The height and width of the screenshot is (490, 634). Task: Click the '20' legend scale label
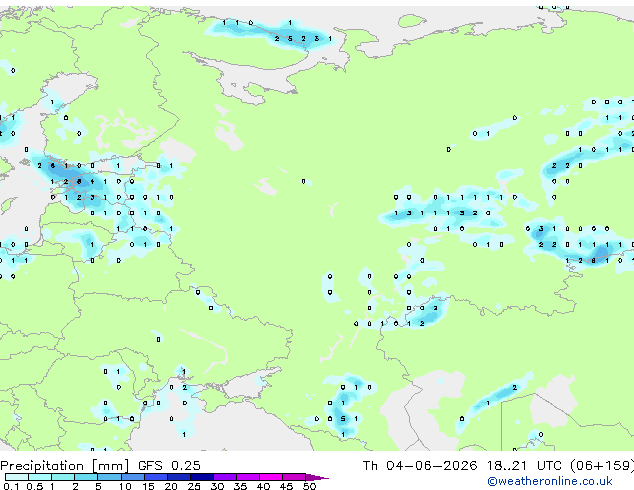click(x=171, y=486)
